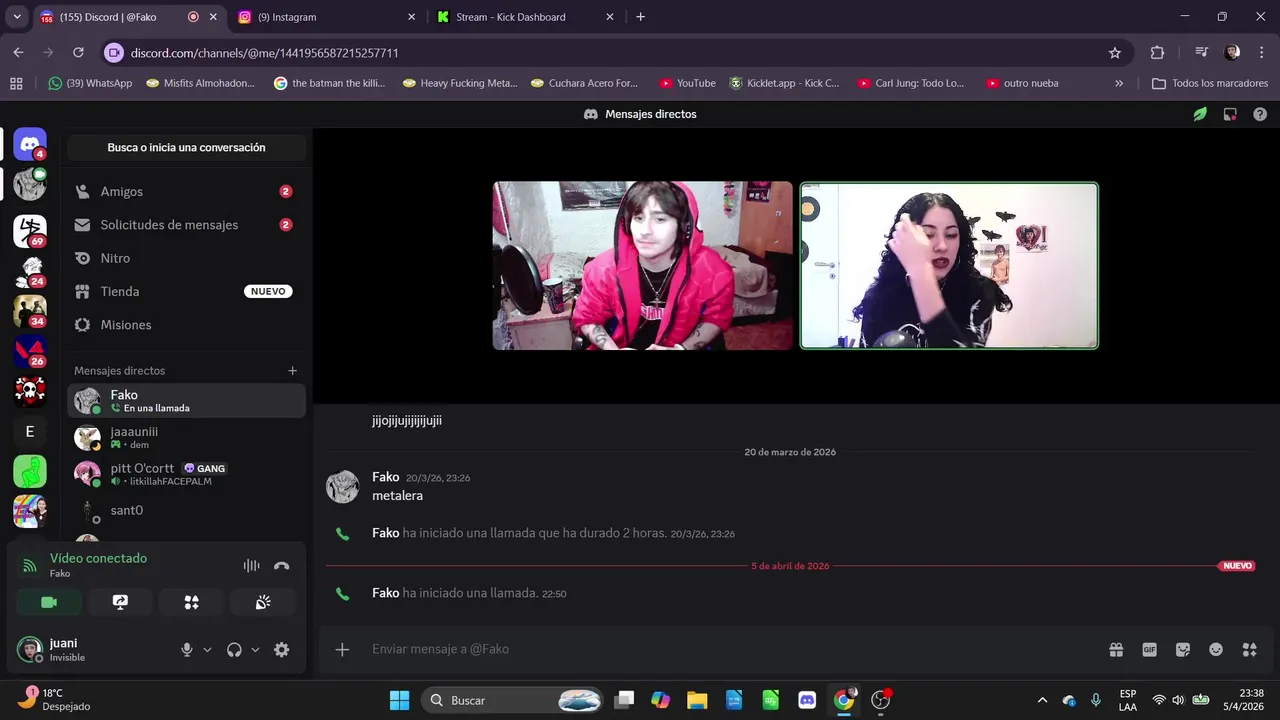Image resolution: width=1280 pixels, height=720 pixels.
Task: Open Windows Start menu
Action: pos(399,700)
